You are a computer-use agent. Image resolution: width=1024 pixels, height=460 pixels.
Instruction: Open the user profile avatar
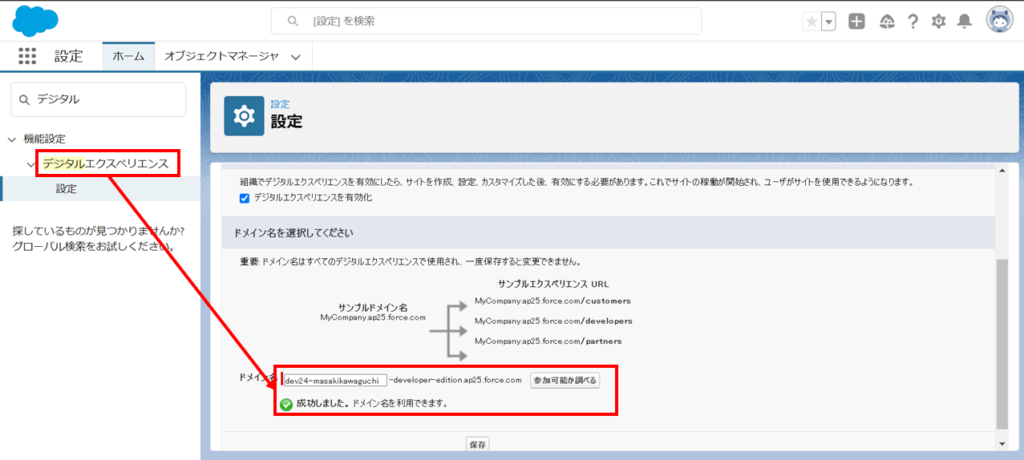[x=999, y=20]
